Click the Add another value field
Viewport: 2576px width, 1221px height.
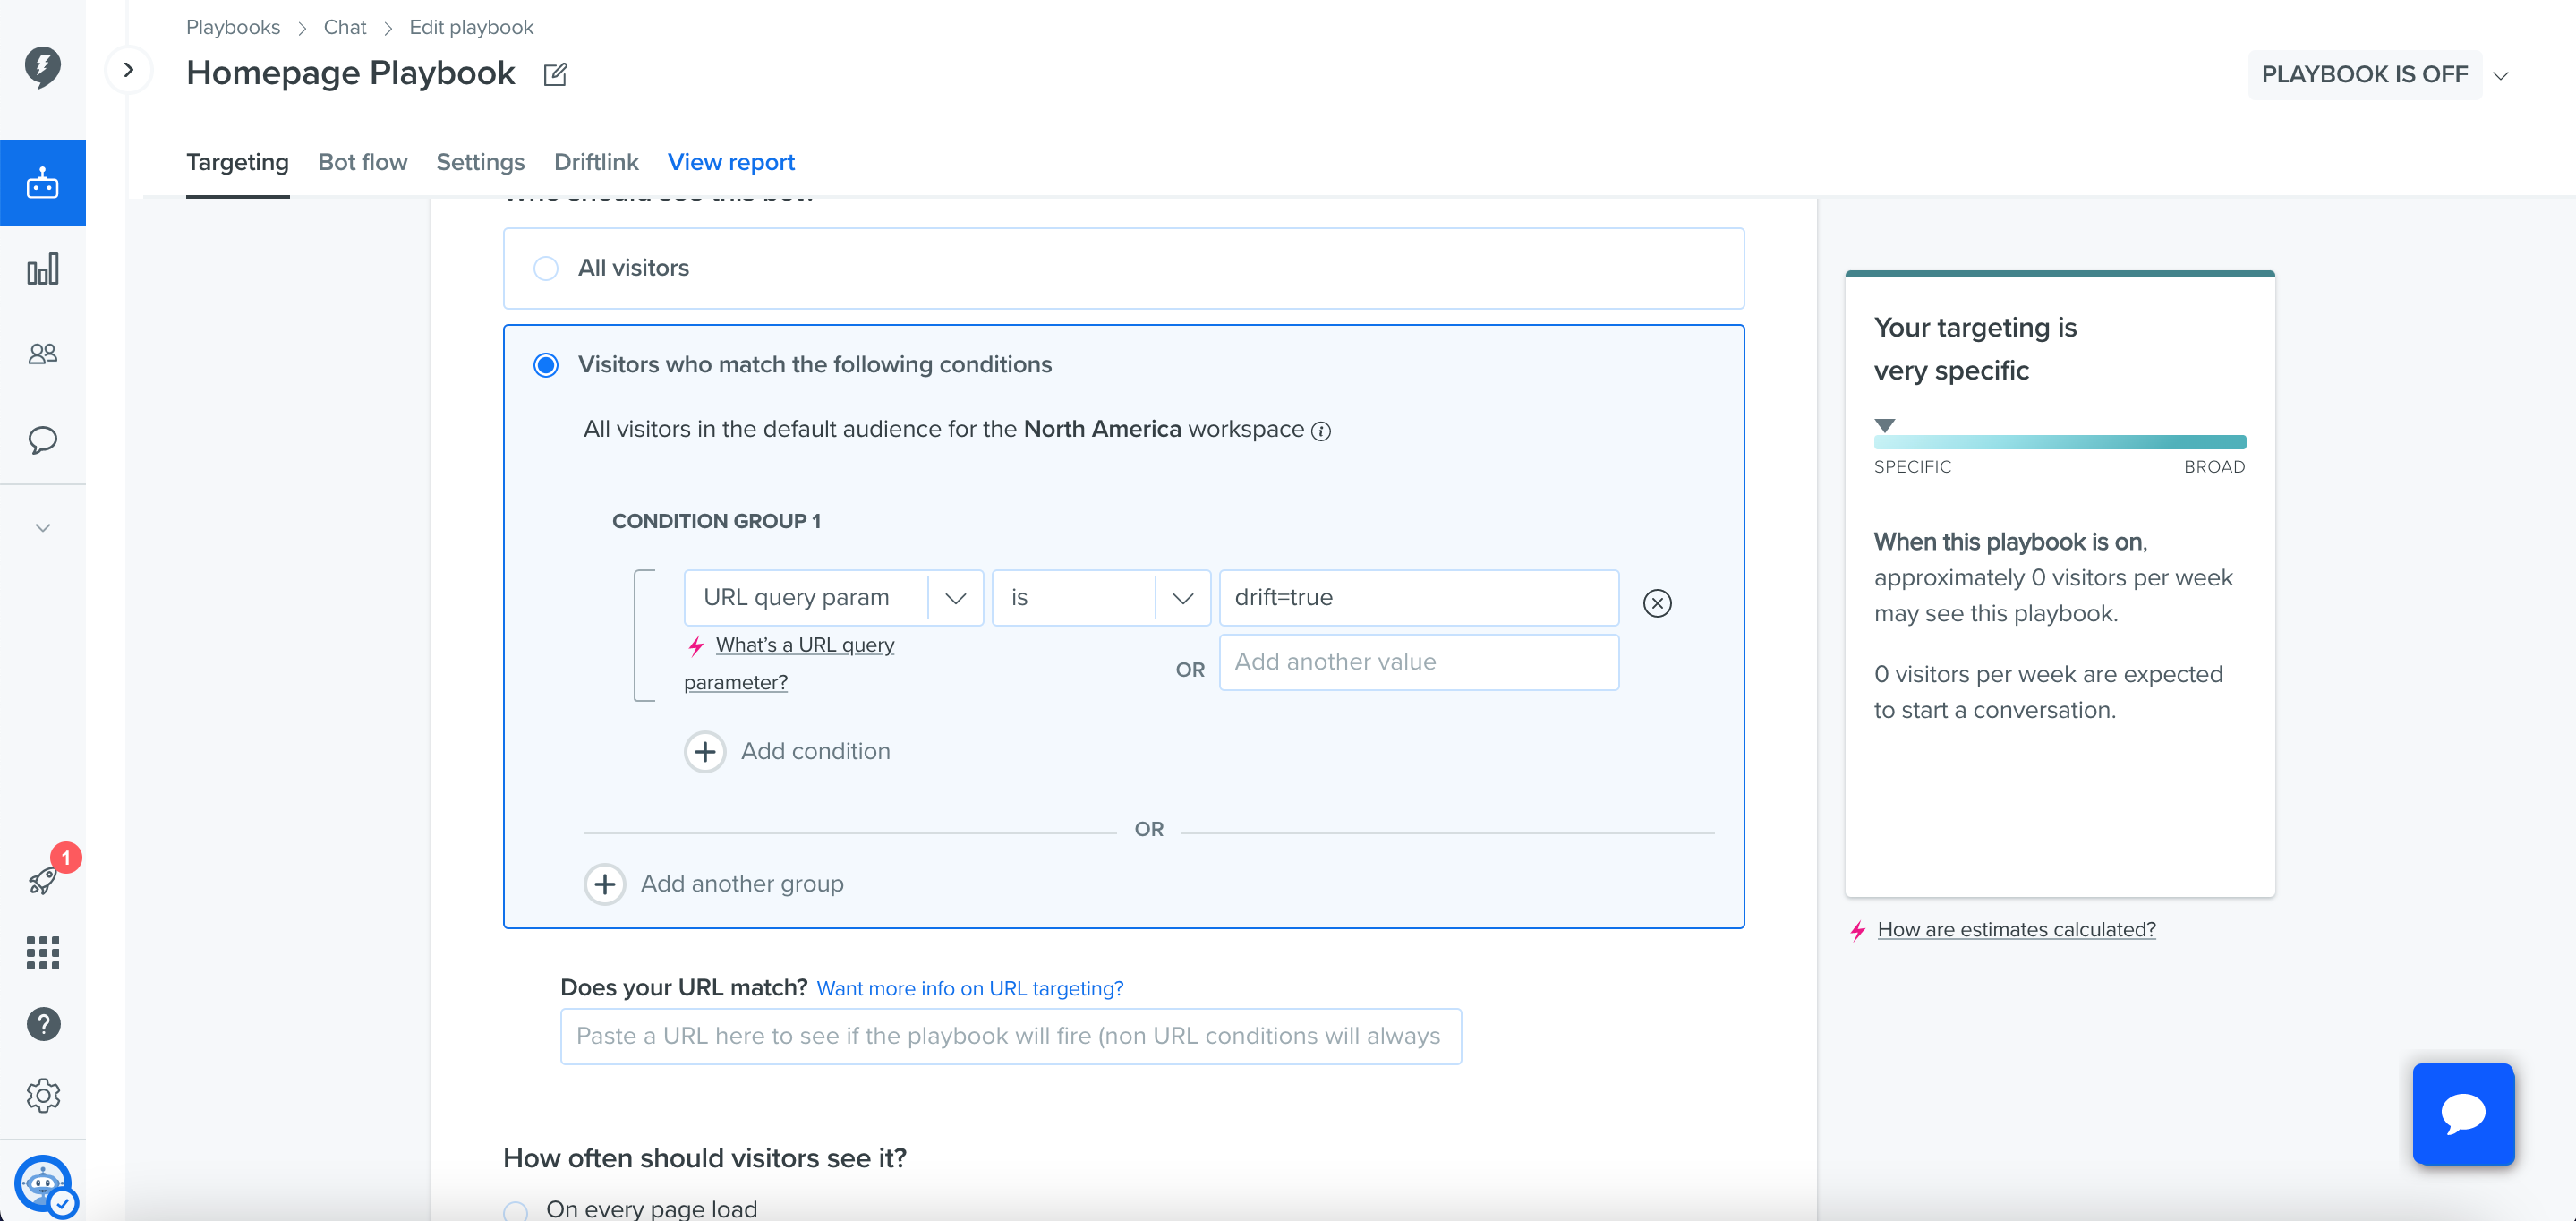pos(1419,662)
